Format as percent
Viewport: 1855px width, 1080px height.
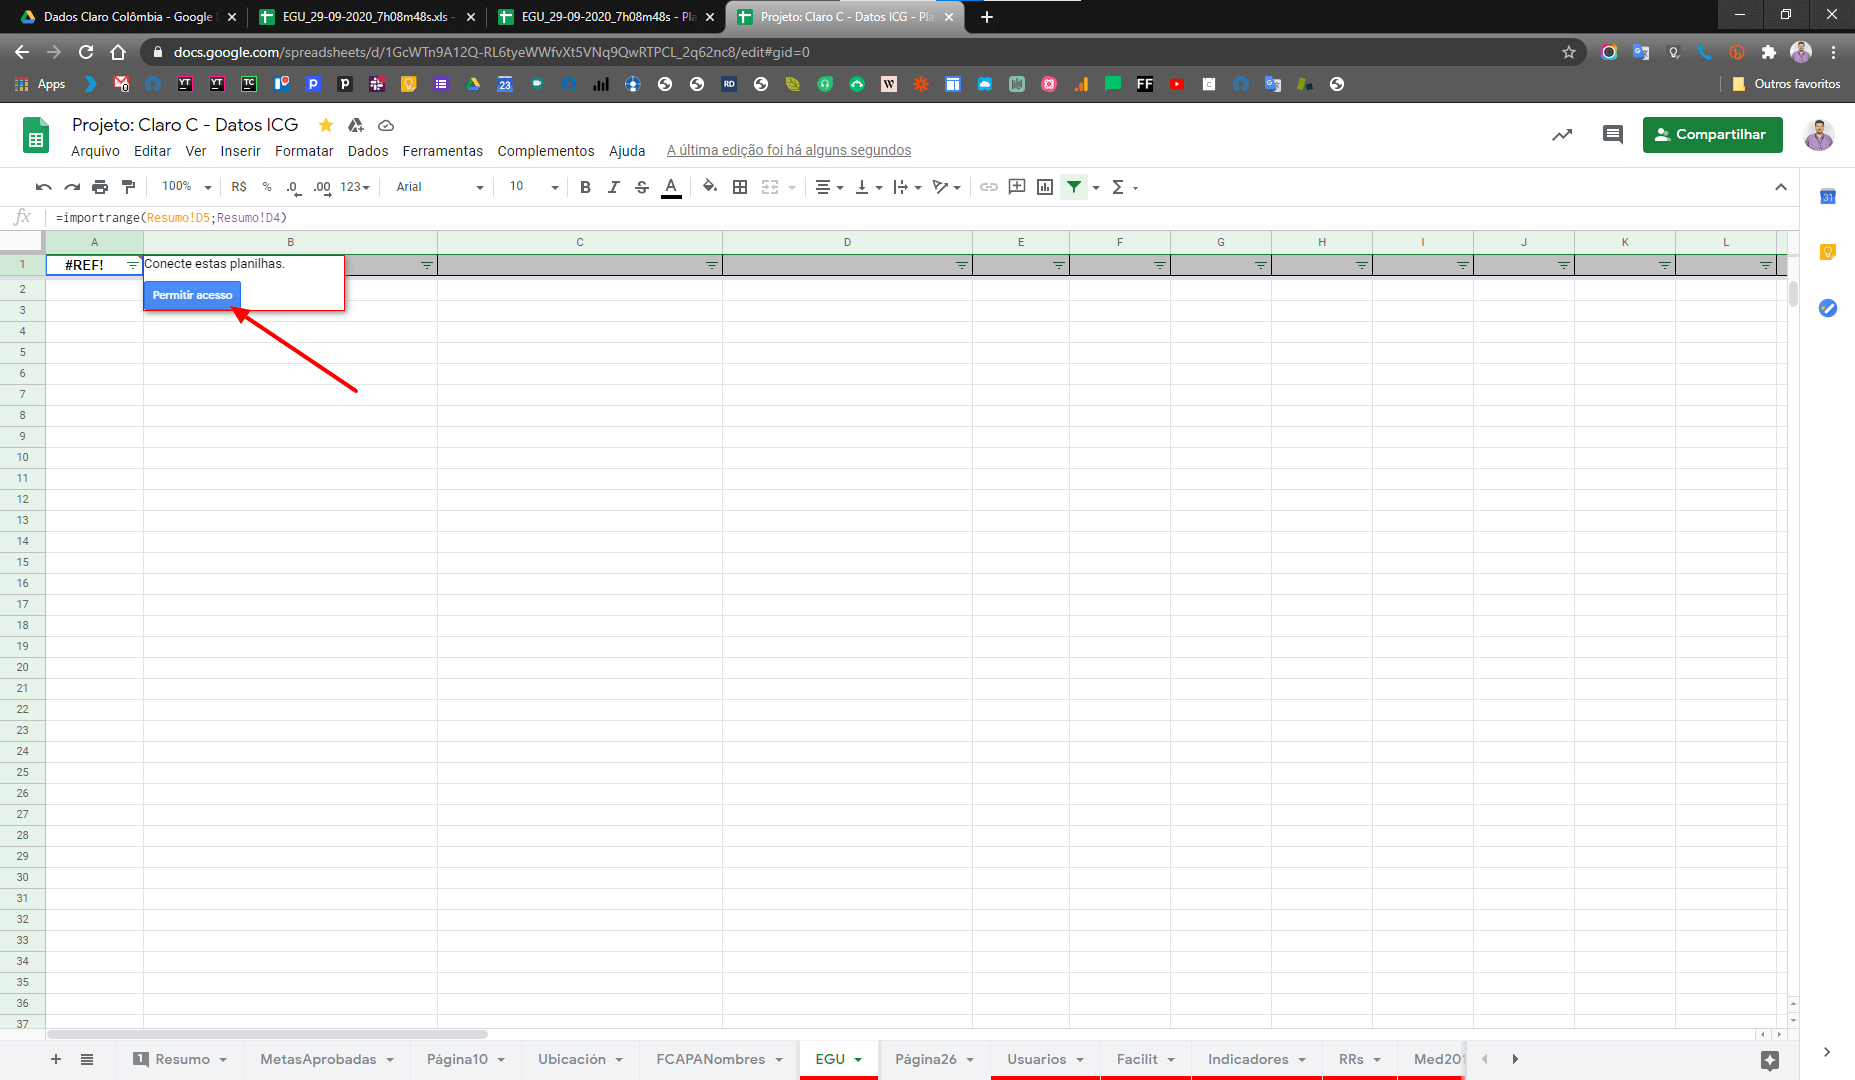(x=267, y=187)
